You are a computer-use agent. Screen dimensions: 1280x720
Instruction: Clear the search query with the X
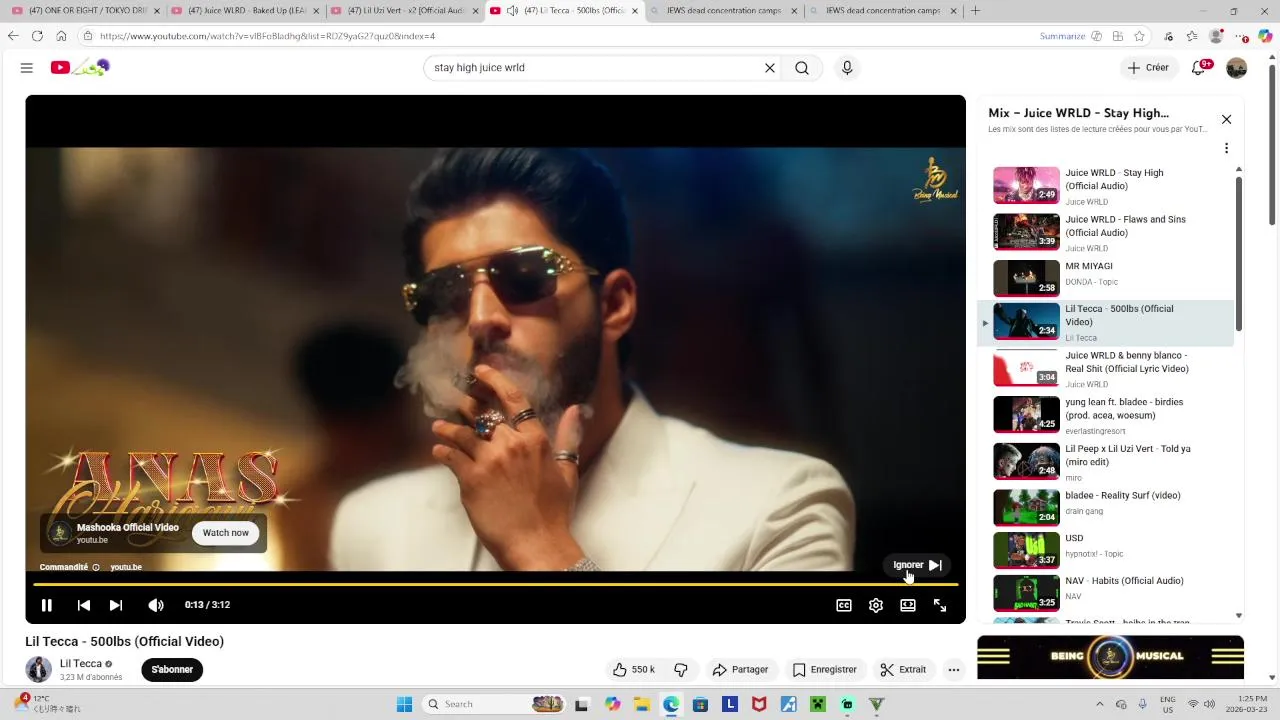pyautogui.click(x=770, y=68)
